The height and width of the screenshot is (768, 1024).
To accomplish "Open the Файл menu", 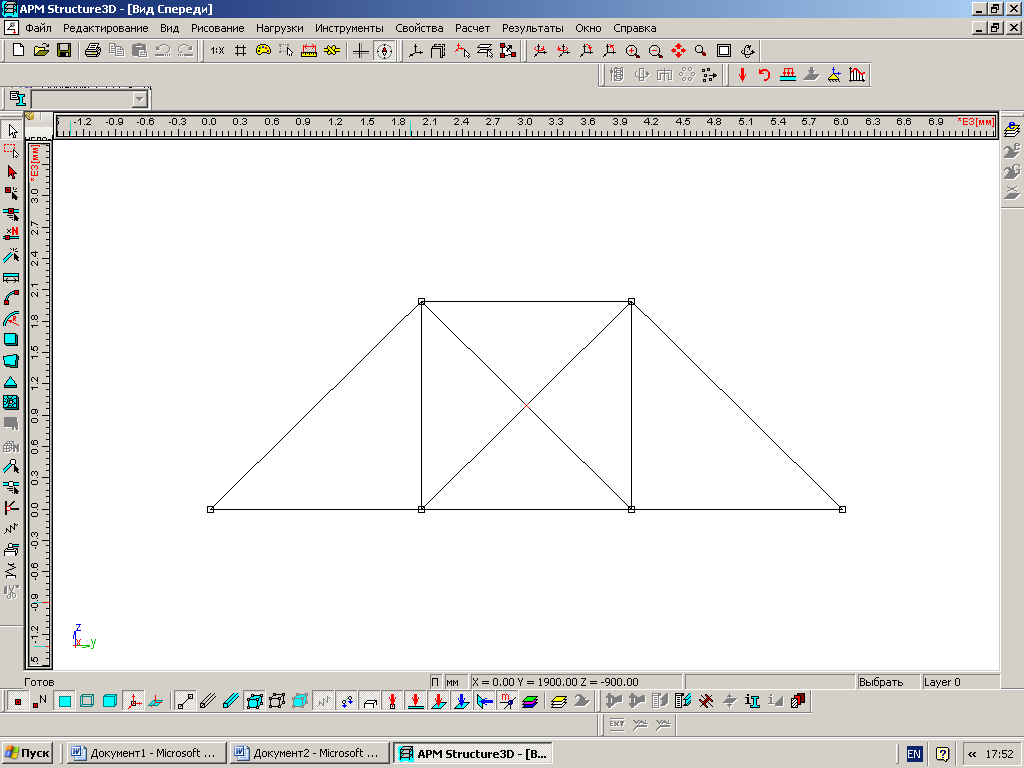I will tap(39, 28).
